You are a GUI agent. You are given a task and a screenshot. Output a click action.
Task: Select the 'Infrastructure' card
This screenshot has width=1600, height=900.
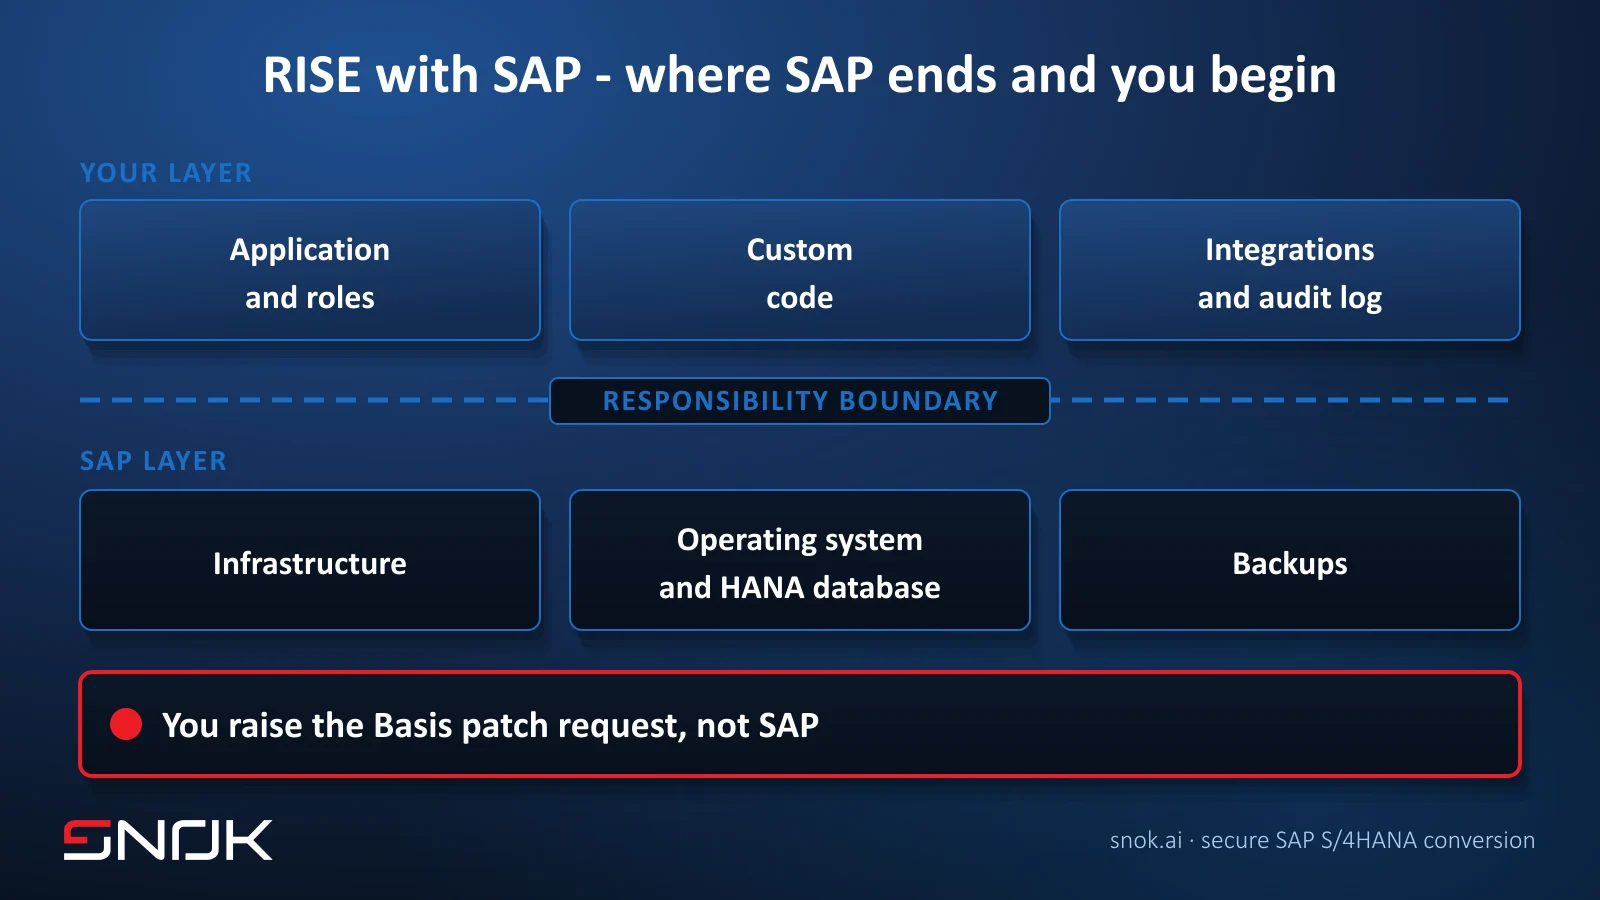(x=310, y=560)
